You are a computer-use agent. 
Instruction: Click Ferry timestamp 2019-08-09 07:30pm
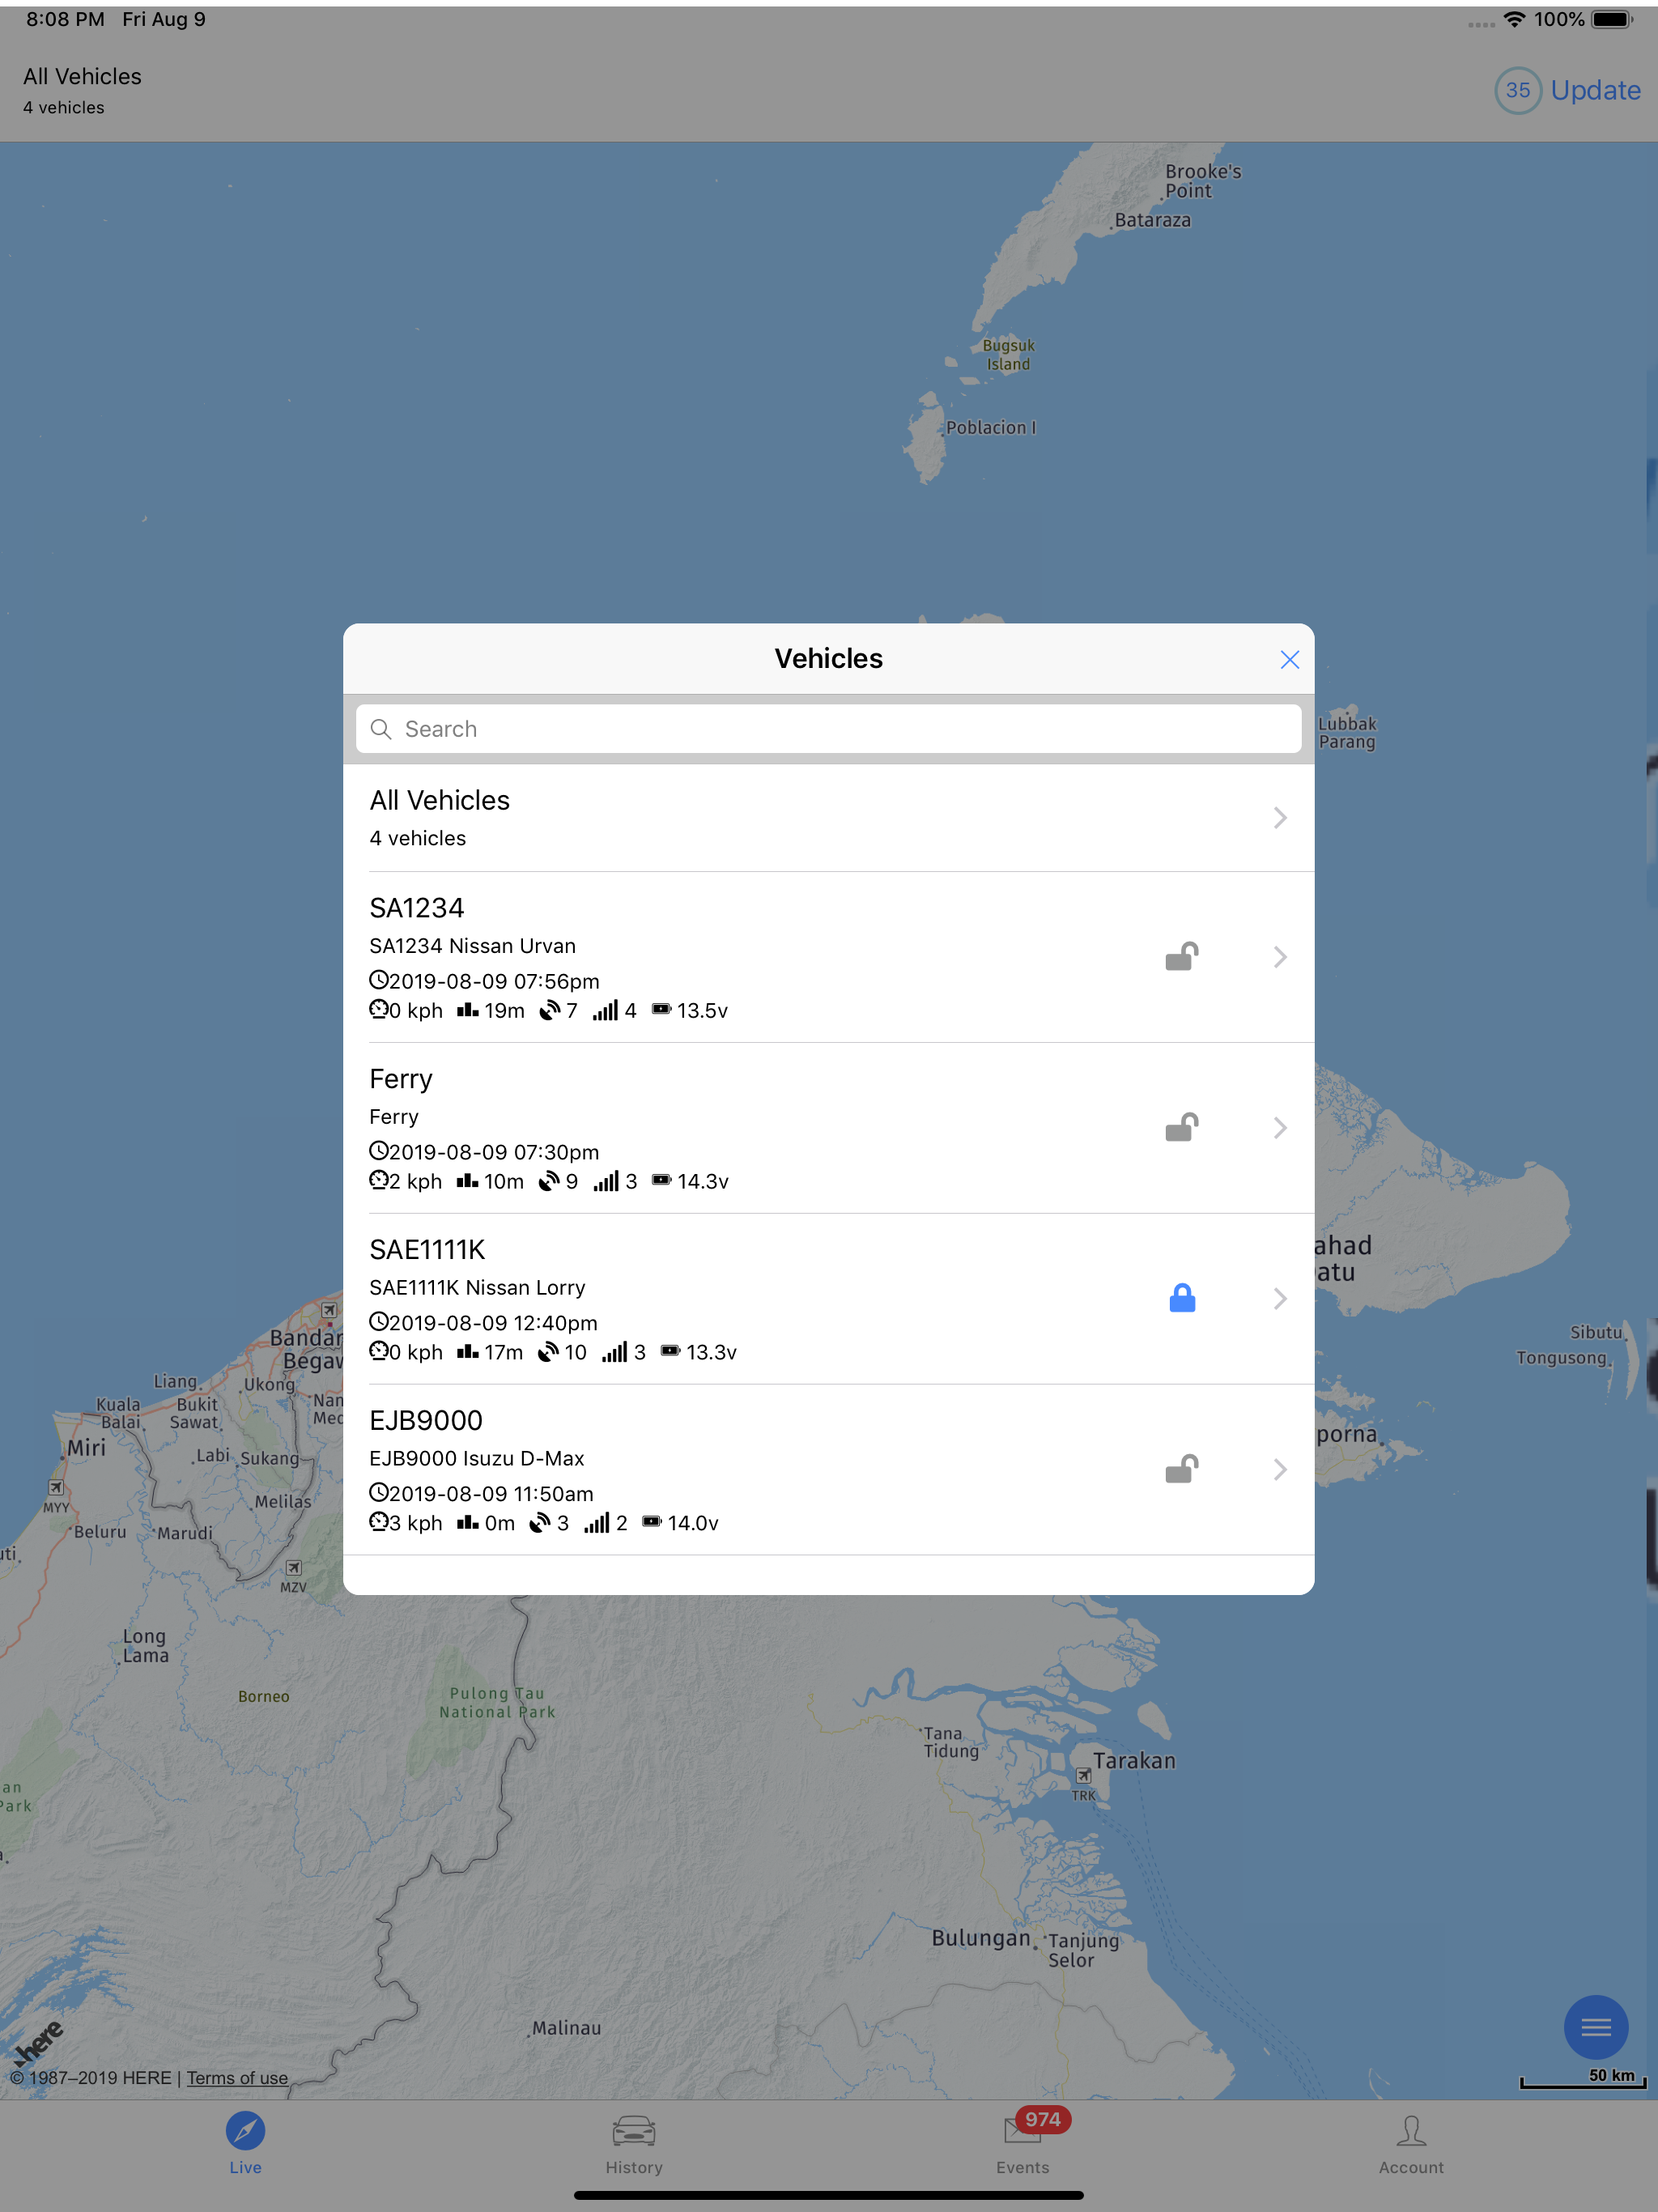(493, 1152)
